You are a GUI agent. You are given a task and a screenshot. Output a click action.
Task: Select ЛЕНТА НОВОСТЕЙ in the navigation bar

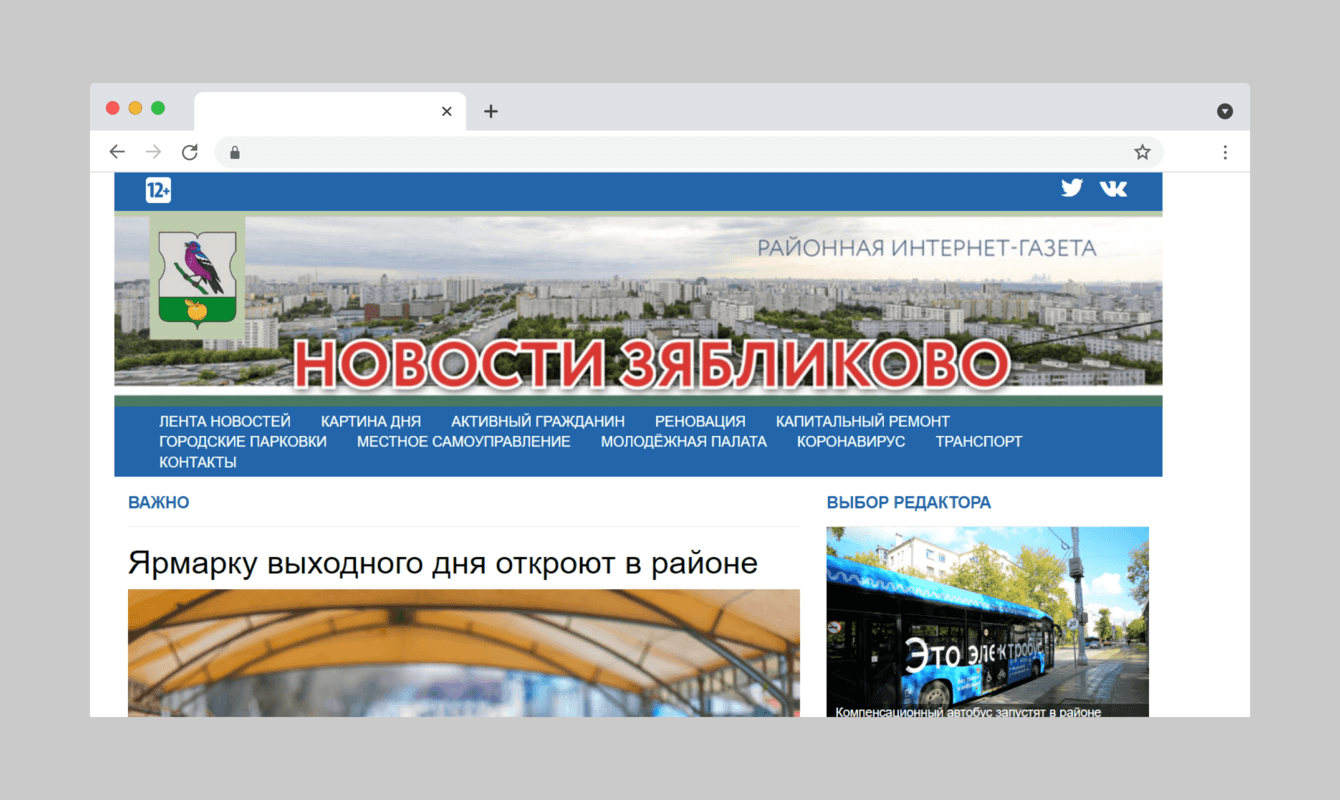point(224,421)
